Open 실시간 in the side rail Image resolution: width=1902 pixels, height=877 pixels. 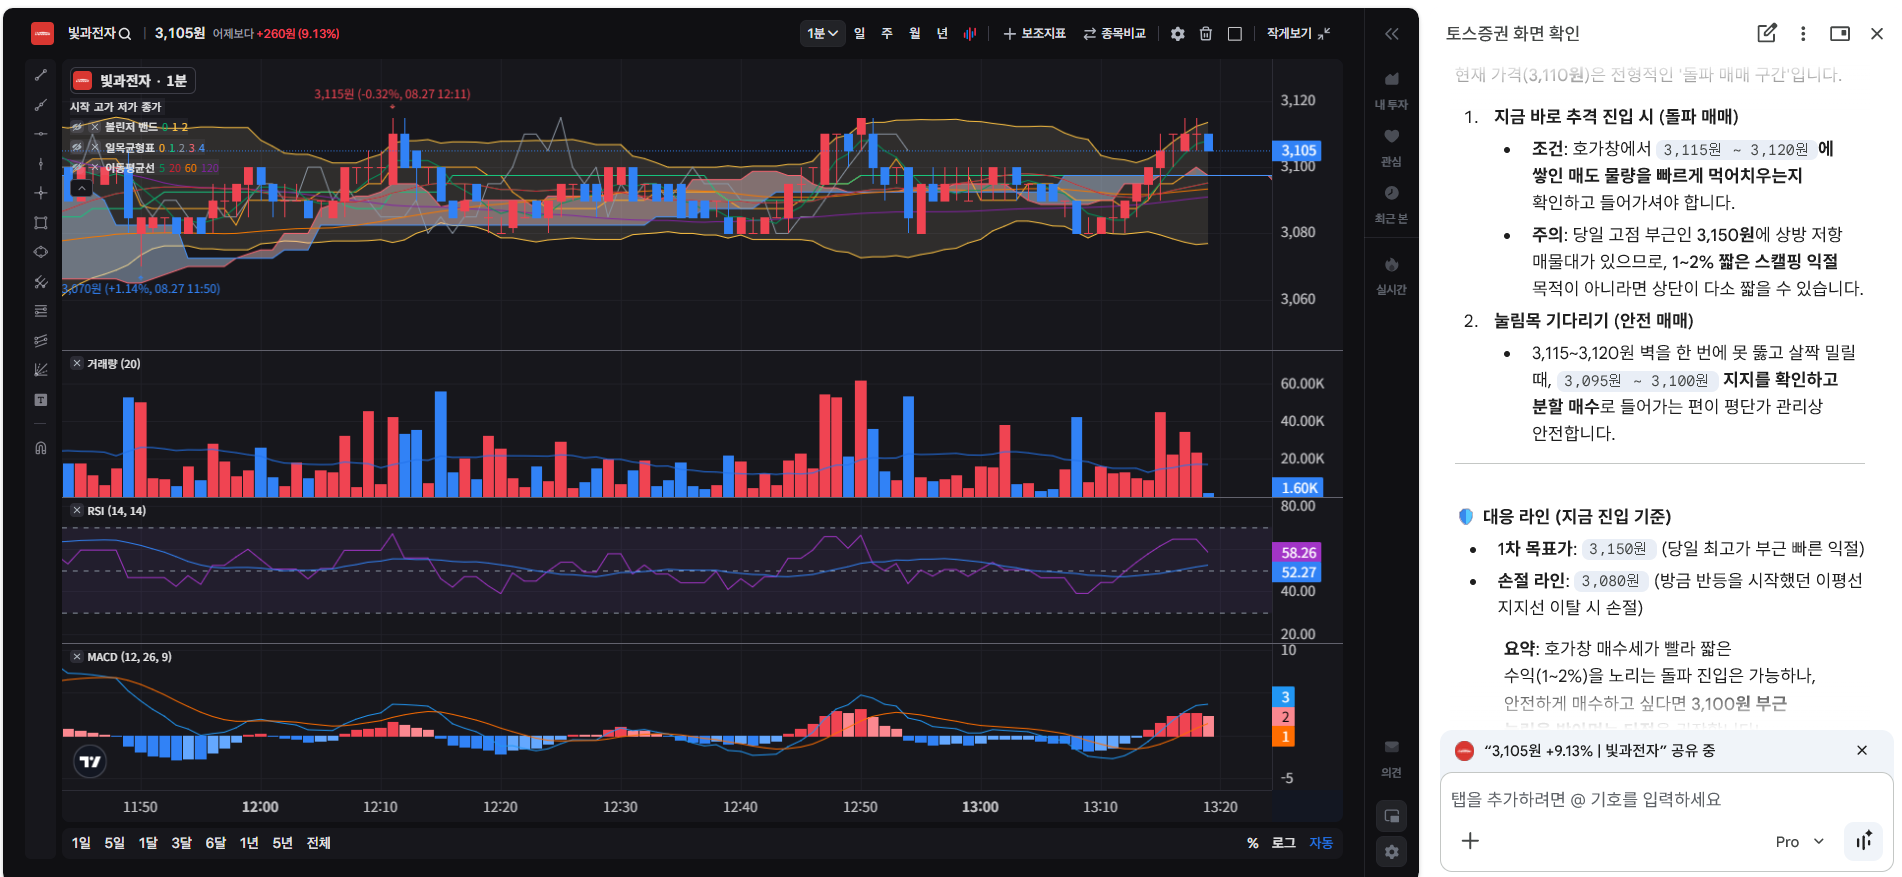coord(1391,275)
